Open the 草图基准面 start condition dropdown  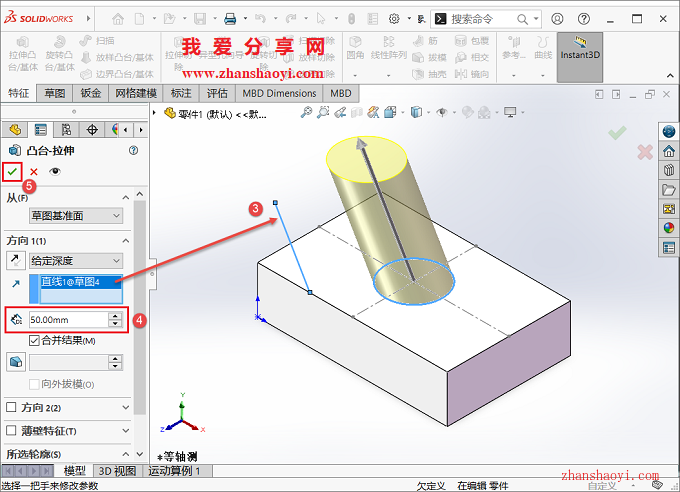click(x=77, y=216)
